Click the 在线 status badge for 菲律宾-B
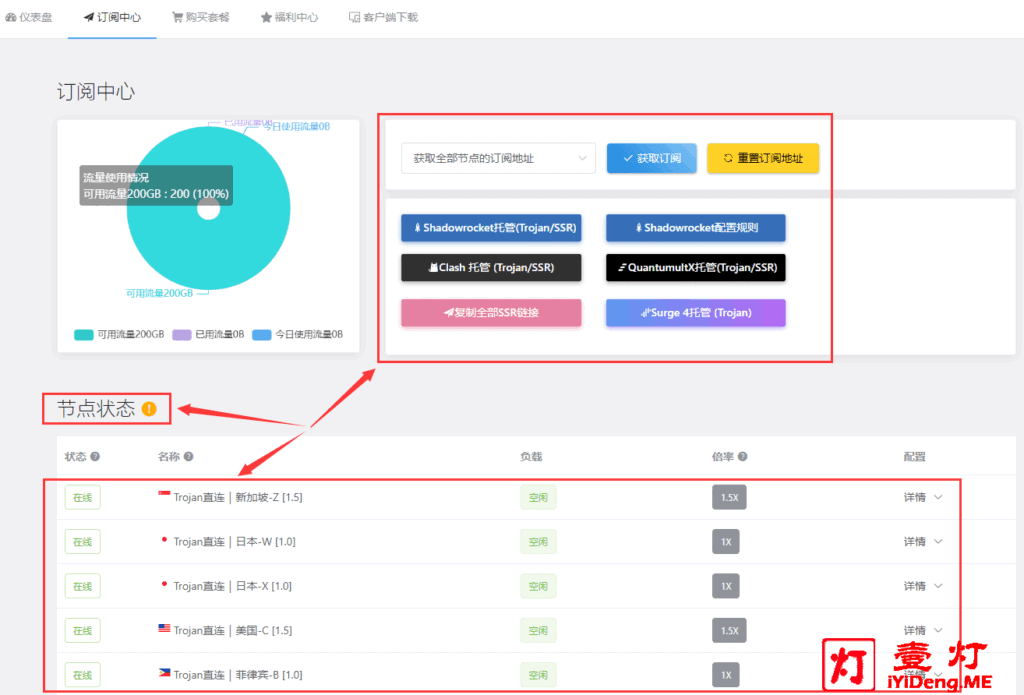The image size is (1024, 695). (82, 675)
